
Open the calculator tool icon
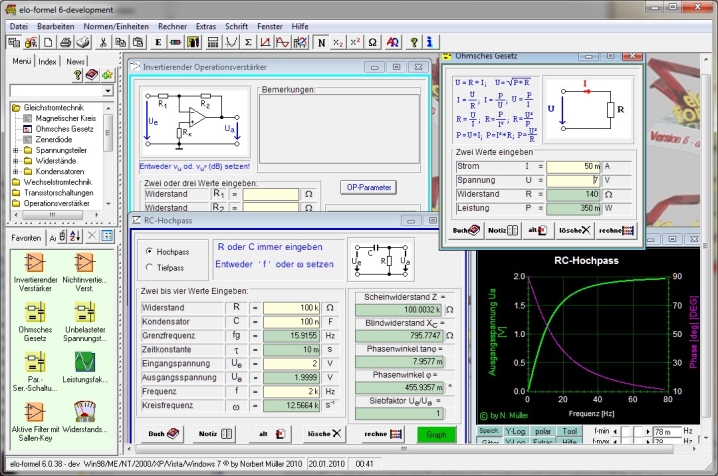[212, 43]
